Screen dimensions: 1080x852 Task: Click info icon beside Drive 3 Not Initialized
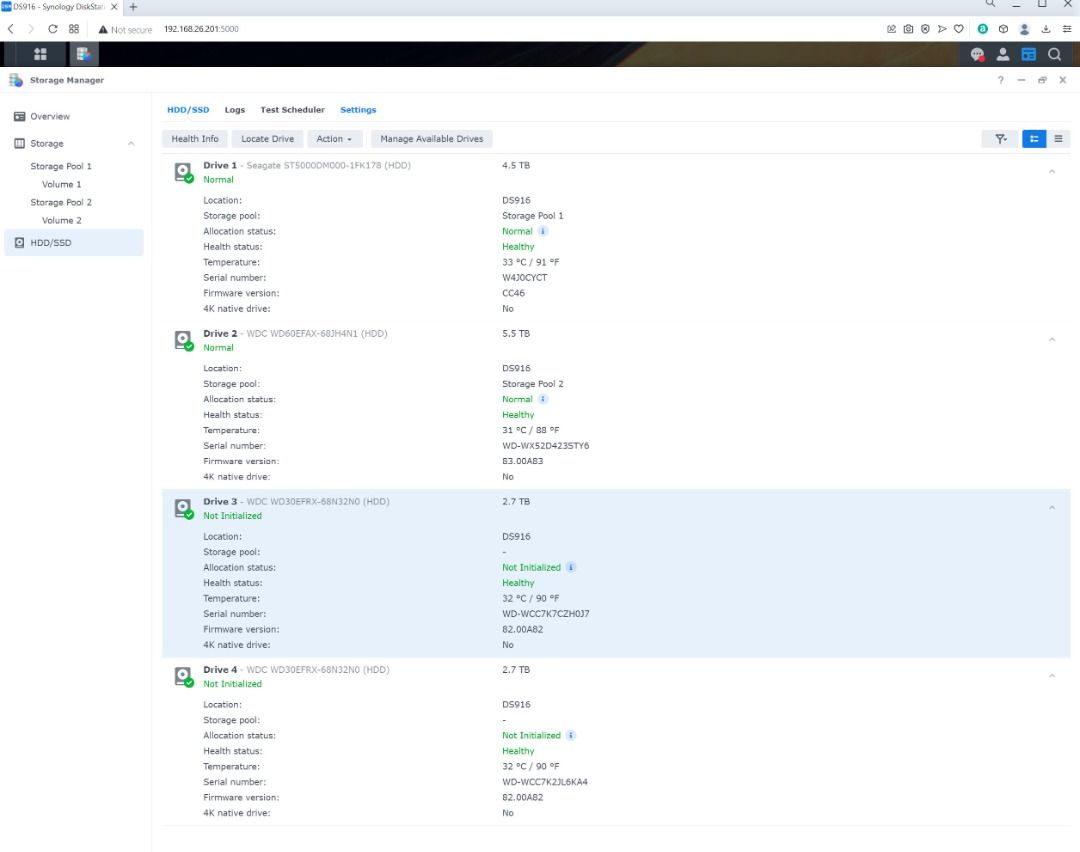pyautogui.click(x=571, y=568)
